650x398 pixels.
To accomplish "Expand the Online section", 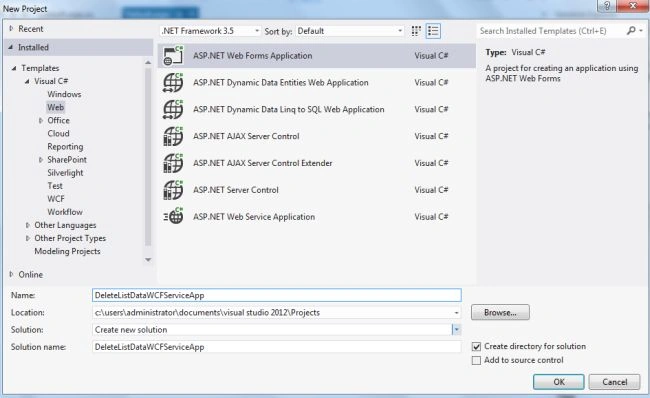I will coord(11,274).
